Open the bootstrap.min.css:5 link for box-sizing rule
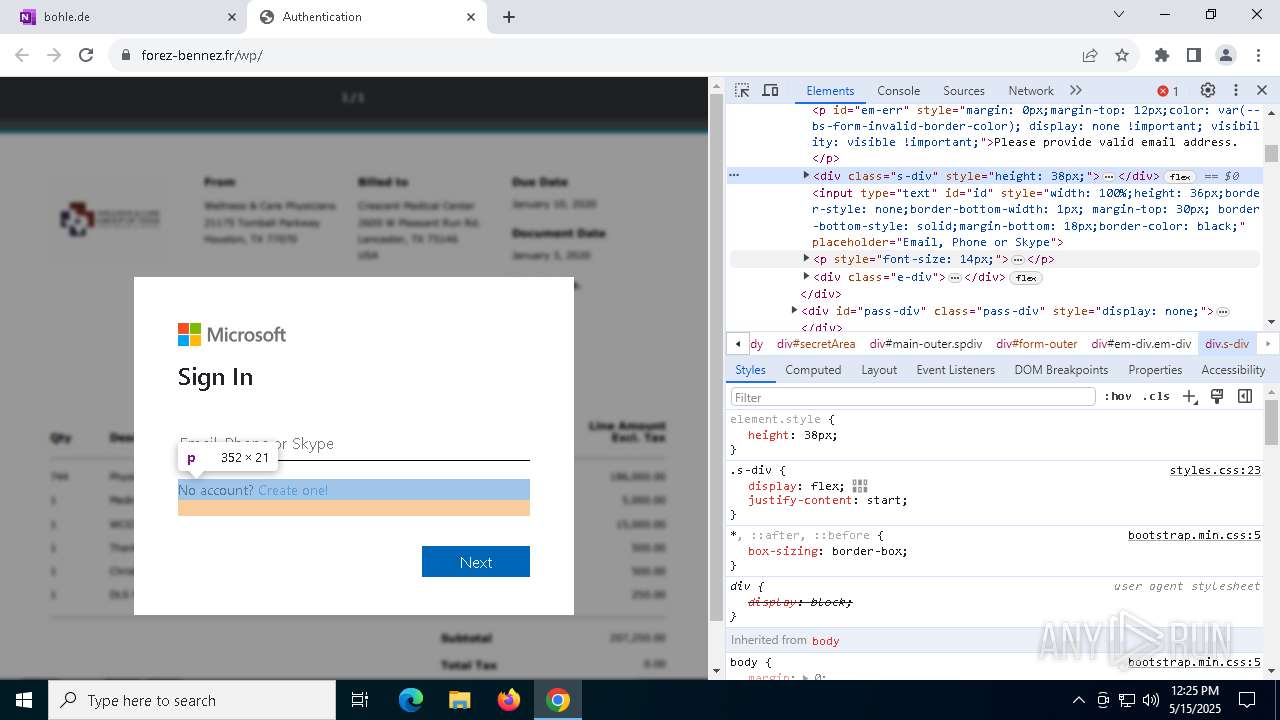 pos(1194,535)
